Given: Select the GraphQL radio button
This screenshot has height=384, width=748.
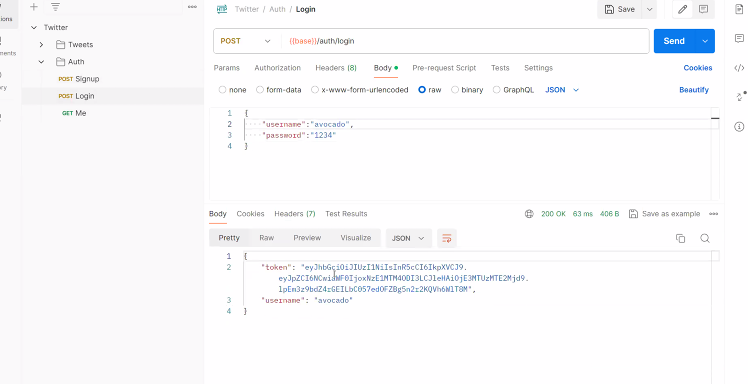Looking at the screenshot, I should point(497,90).
